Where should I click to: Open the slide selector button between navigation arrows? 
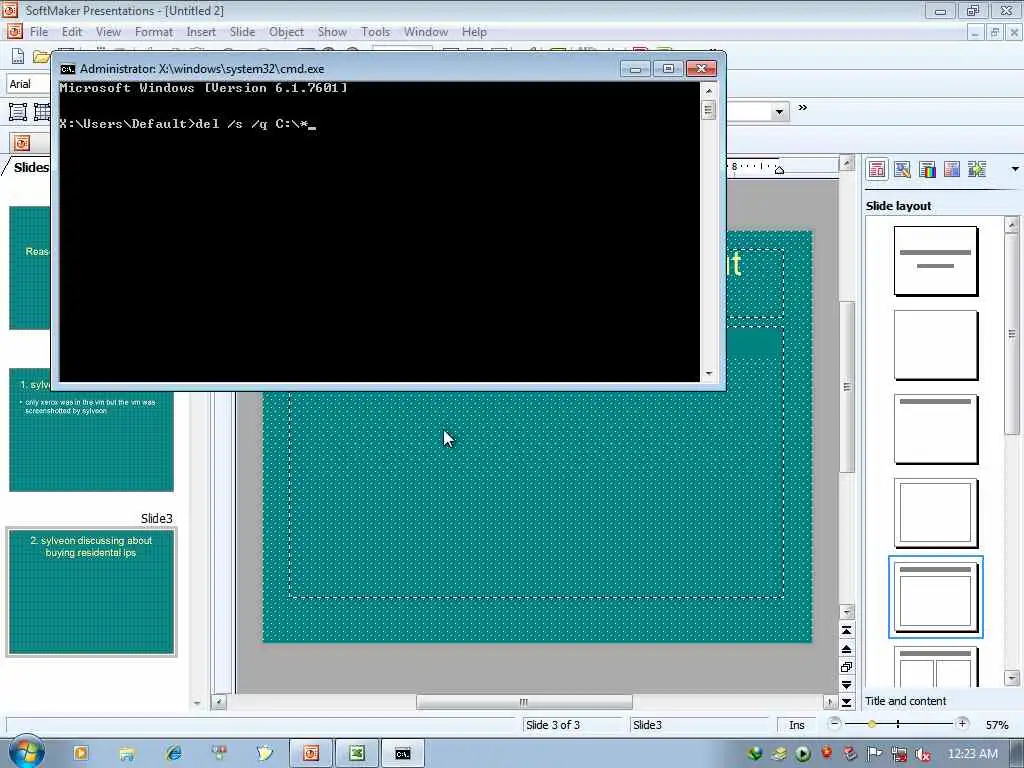coord(846,667)
